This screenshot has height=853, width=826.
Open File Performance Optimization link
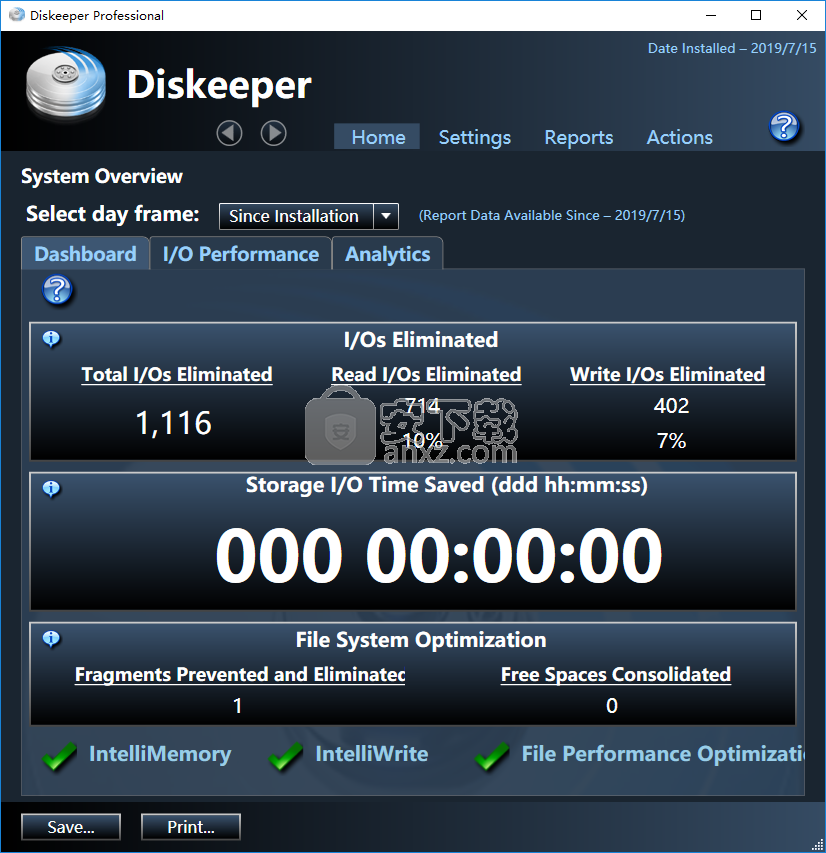[663, 753]
